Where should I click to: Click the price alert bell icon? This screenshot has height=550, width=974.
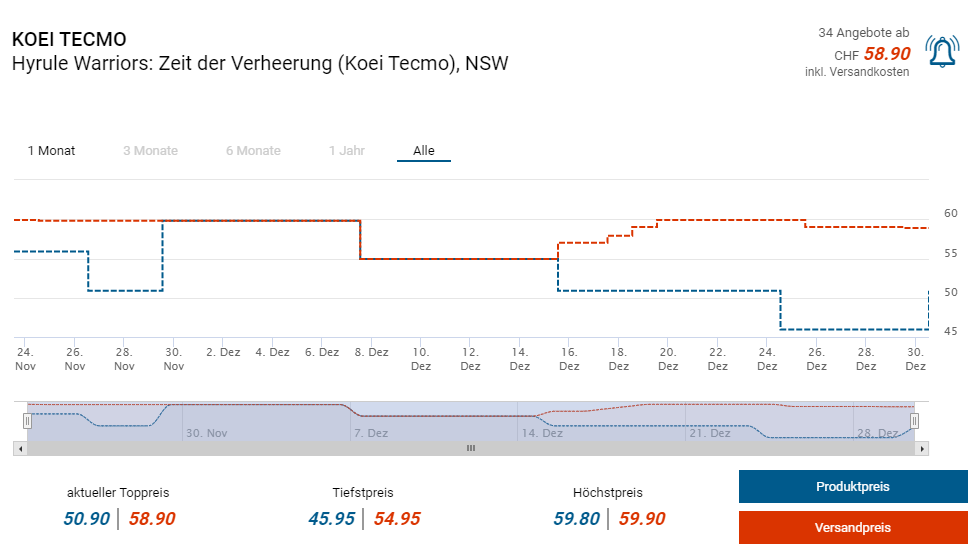click(941, 52)
